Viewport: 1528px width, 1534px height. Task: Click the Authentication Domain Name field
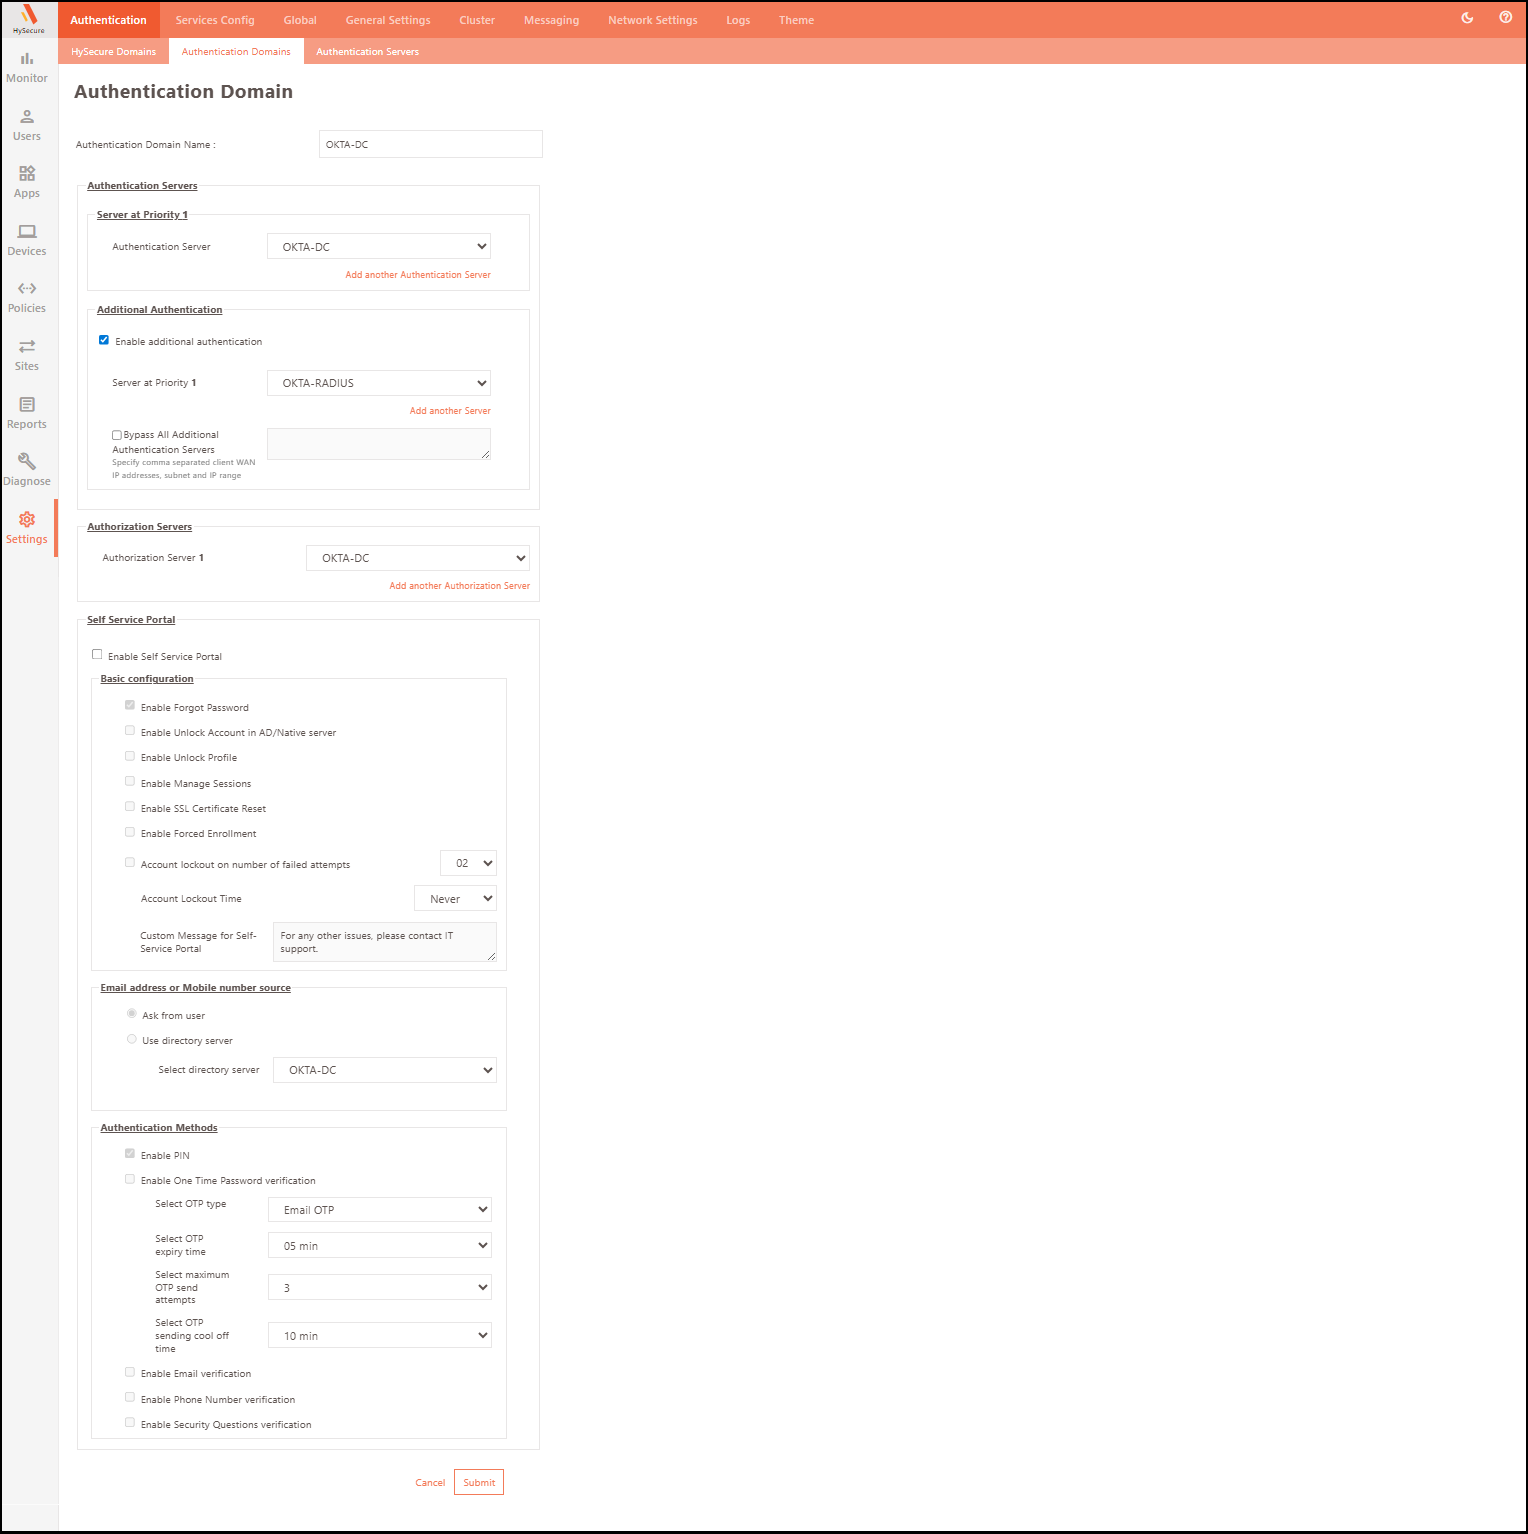click(x=430, y=144)
